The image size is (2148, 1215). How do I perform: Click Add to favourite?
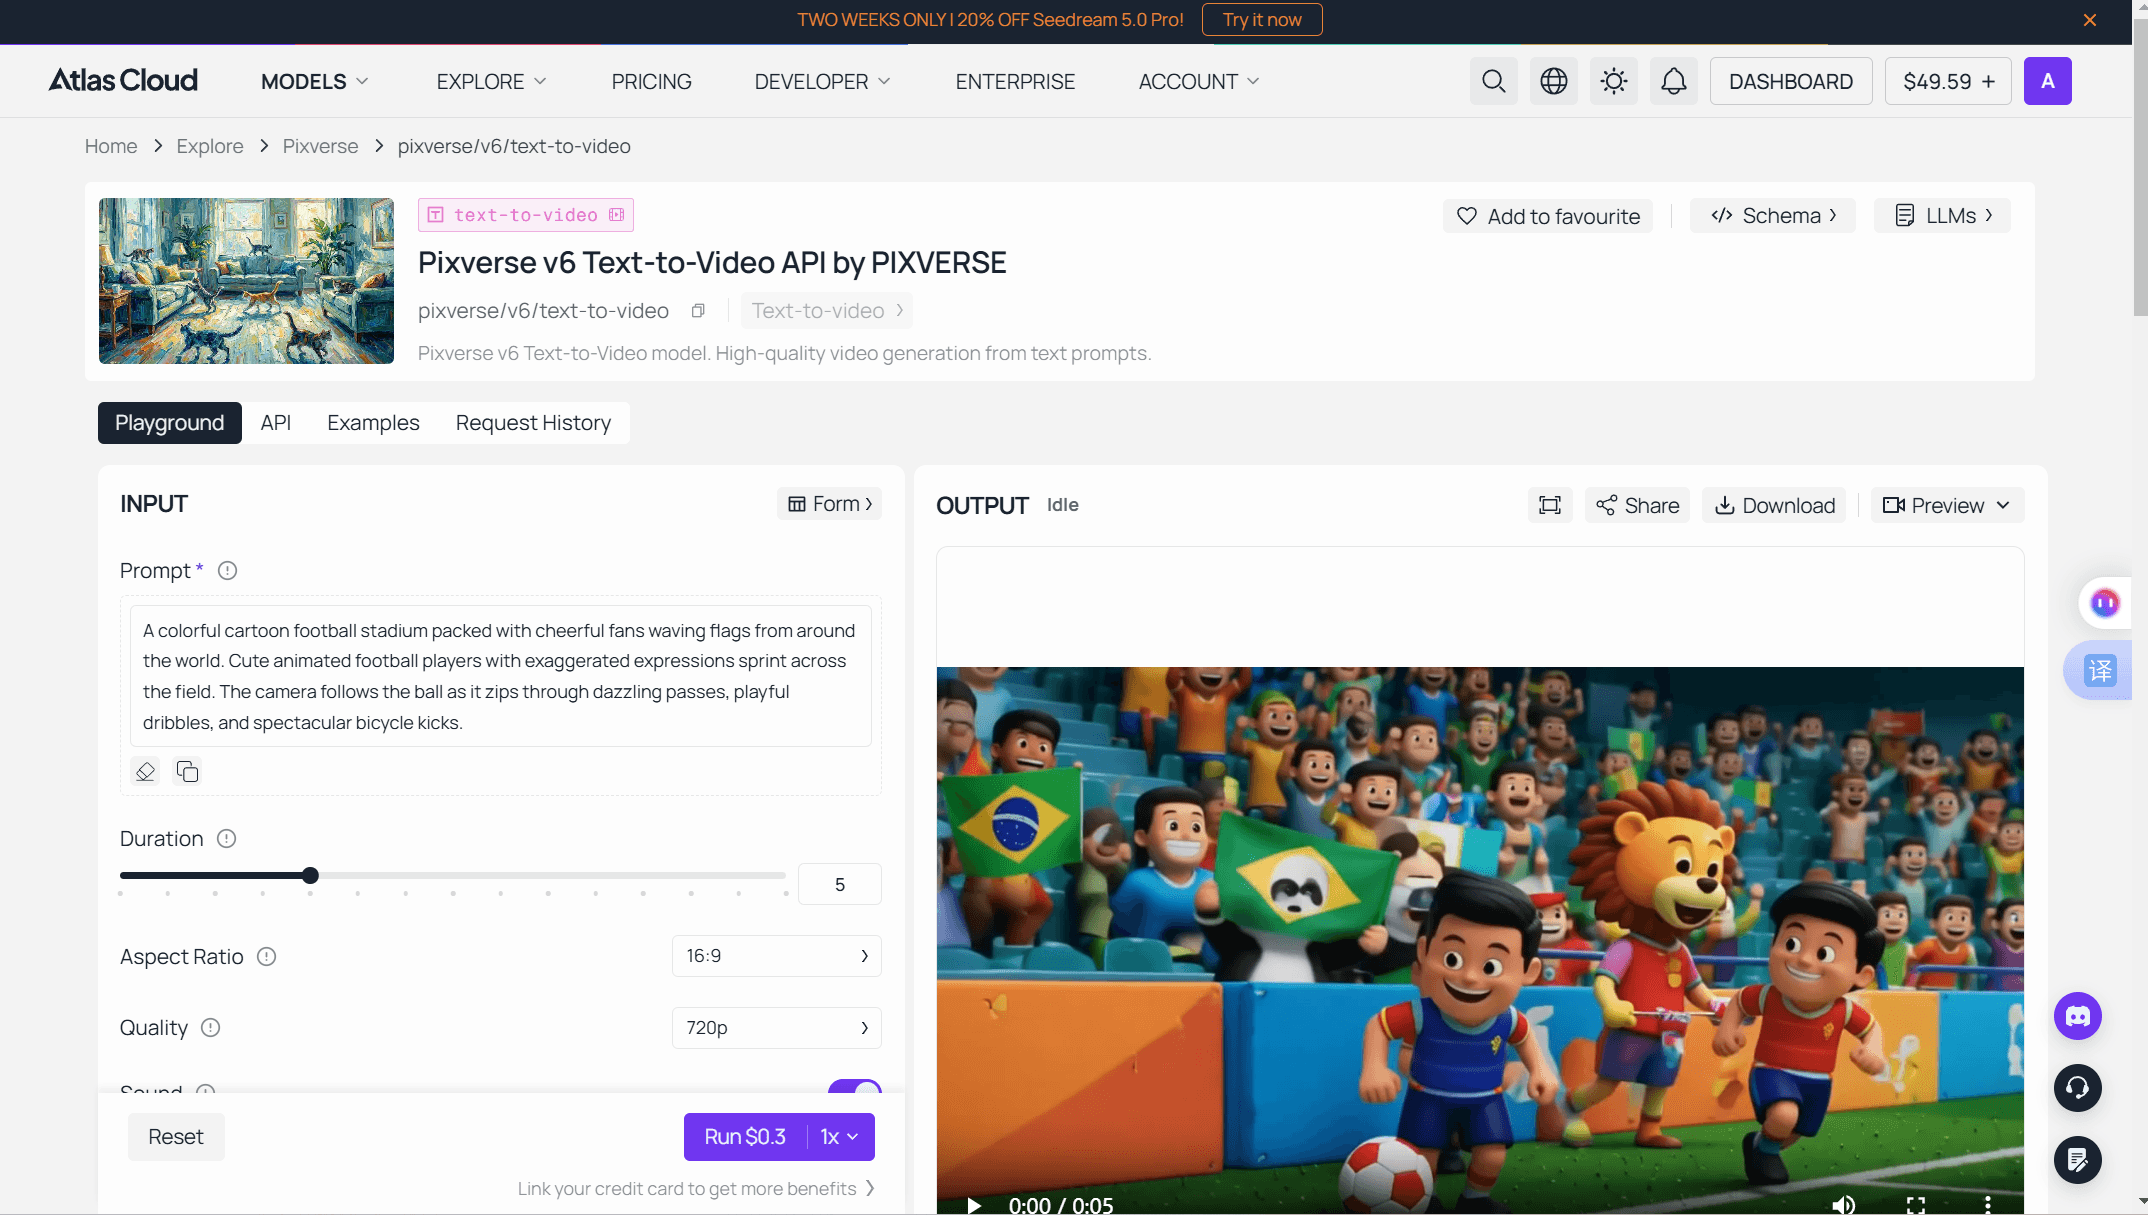point(1547,216)
